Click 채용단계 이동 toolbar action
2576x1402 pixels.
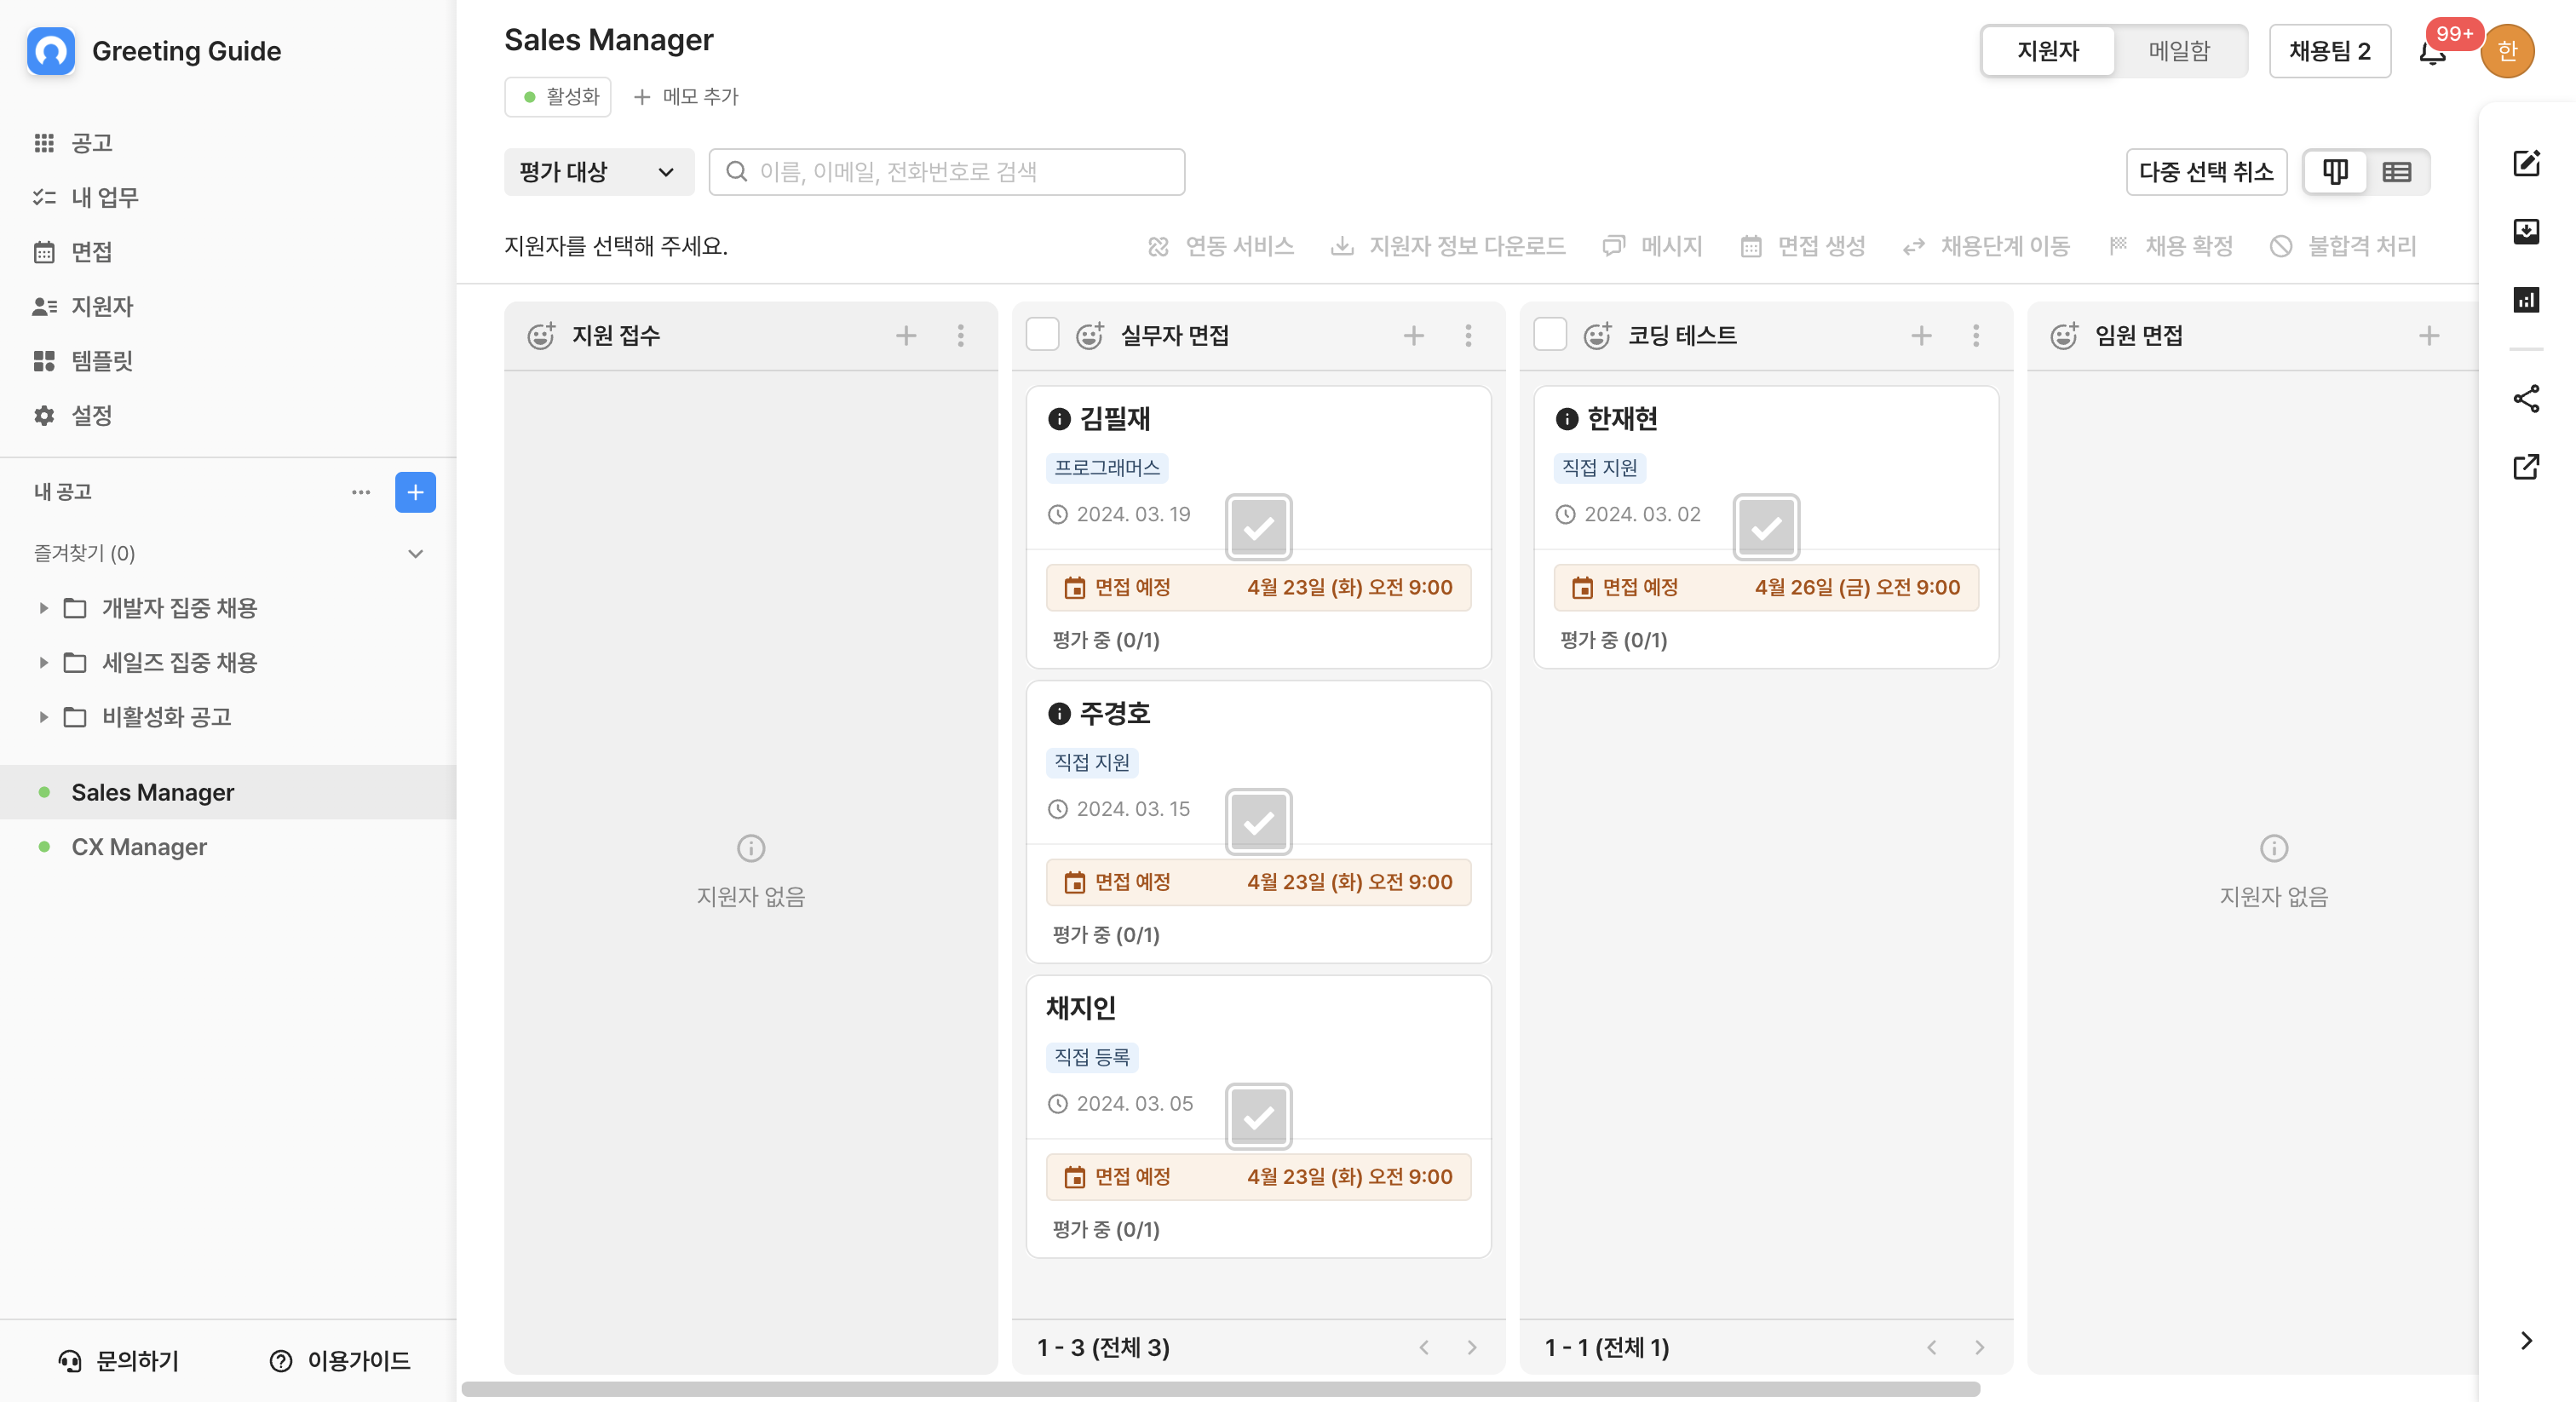(x=1986, y=246)
